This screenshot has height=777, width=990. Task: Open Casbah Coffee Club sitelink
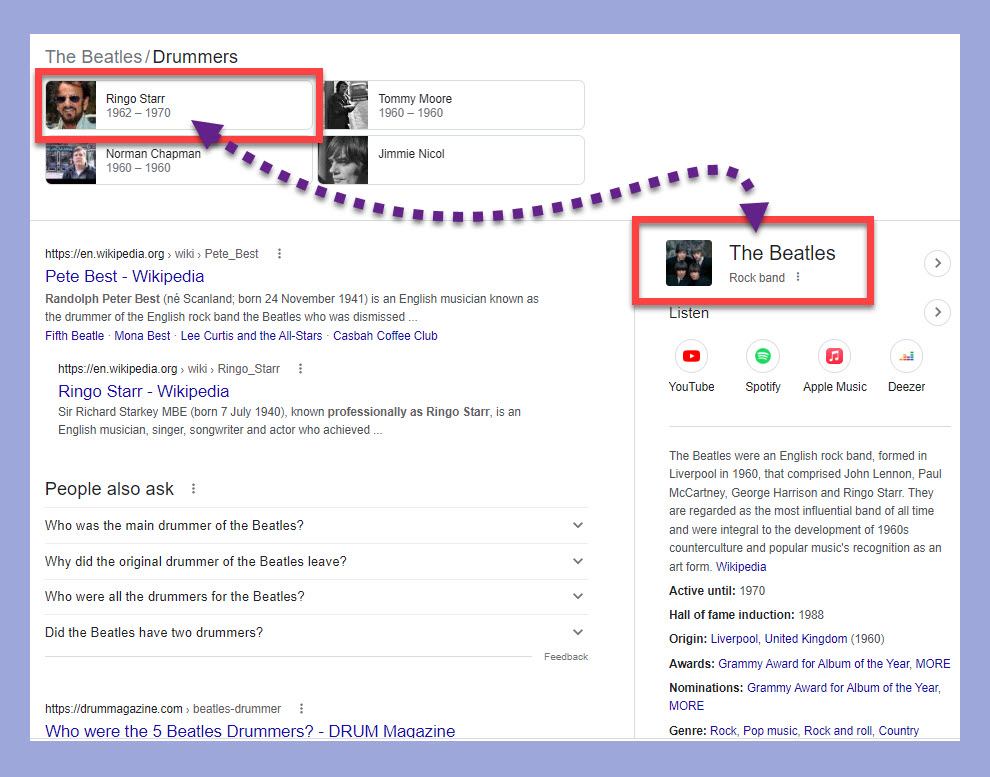(385, 336)
